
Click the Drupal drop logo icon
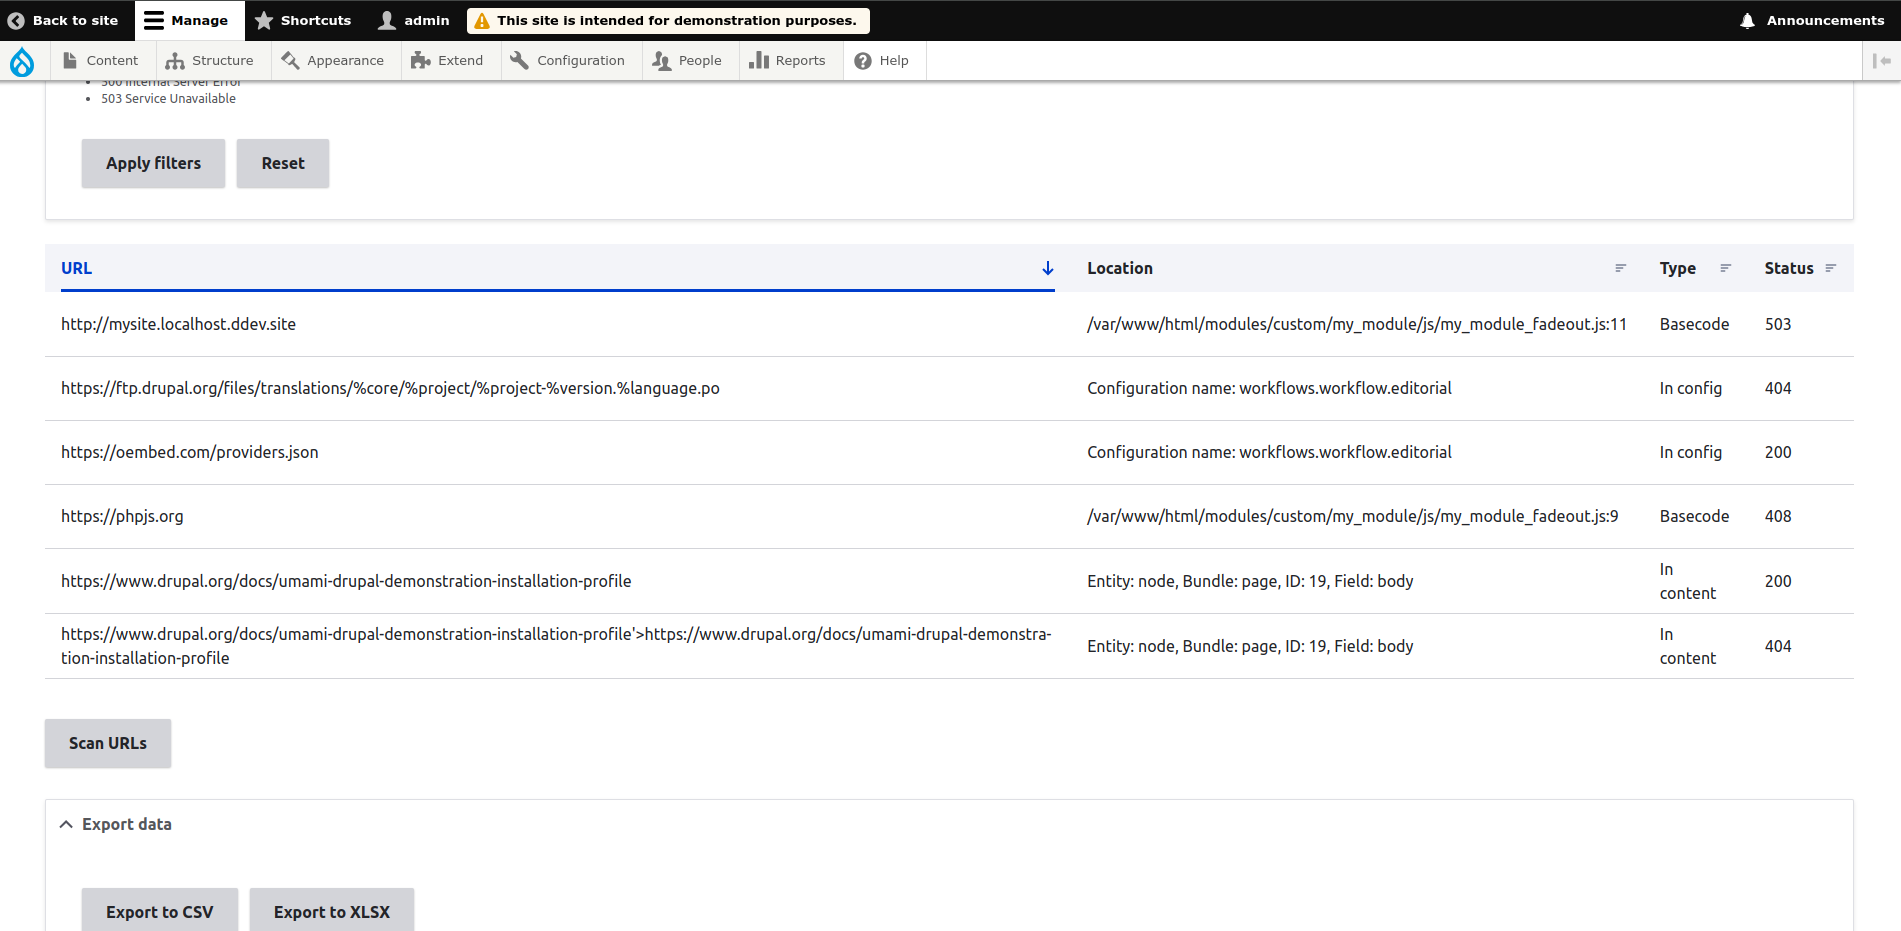22,62
